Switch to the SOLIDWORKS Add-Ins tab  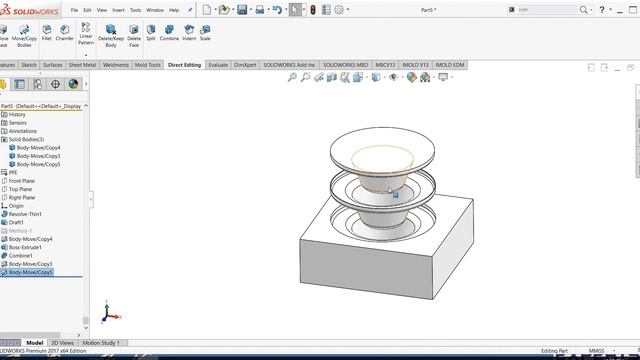pyautogui.click(x=289, y=65)
